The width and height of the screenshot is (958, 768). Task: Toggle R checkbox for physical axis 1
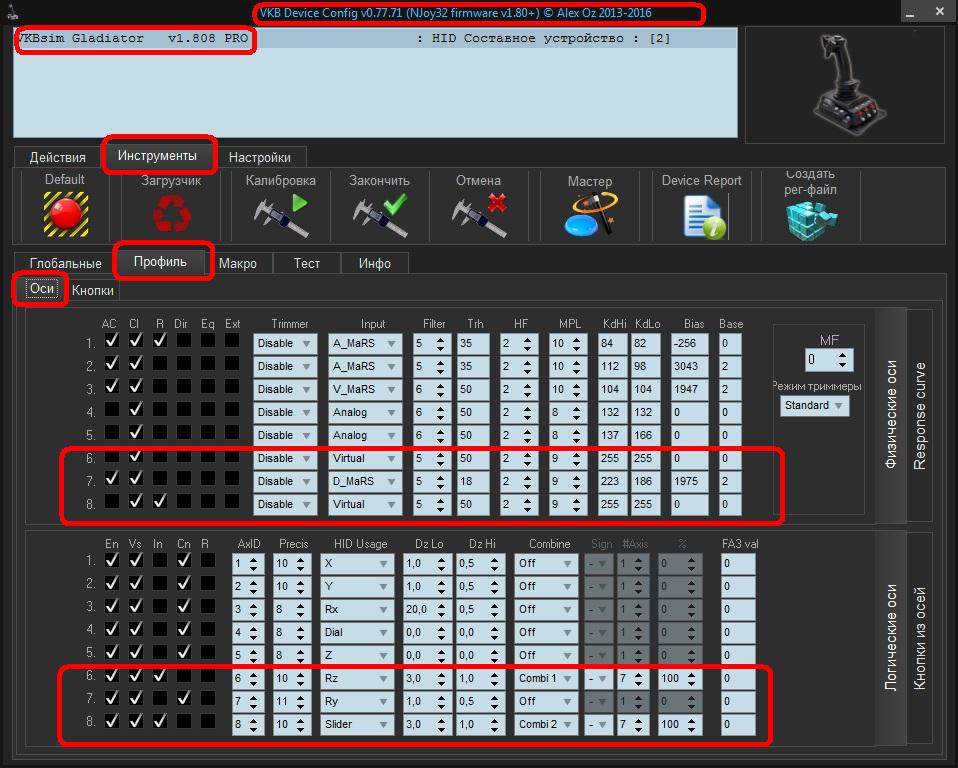coord(160,340)
